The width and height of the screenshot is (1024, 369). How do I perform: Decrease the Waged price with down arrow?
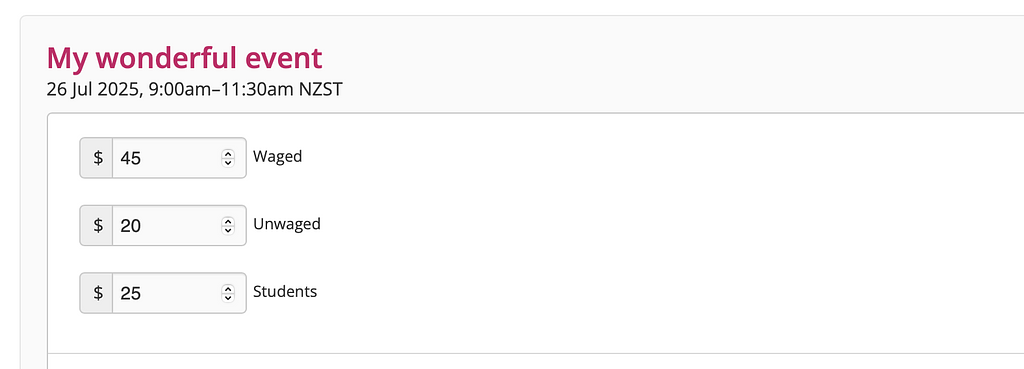pos(227,162)
